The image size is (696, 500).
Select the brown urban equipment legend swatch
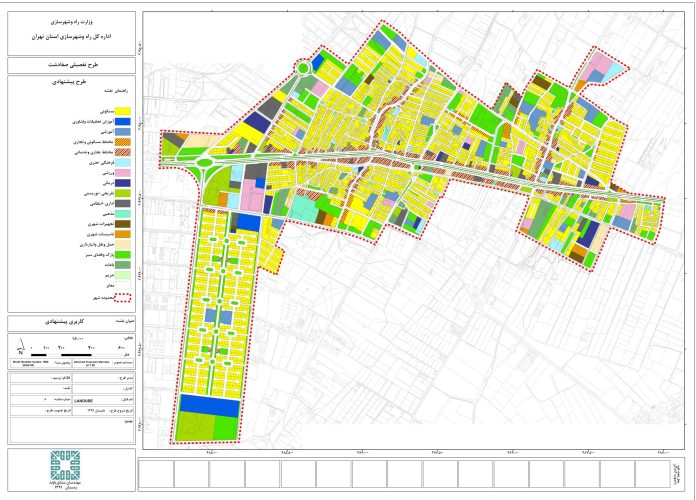click(x=123, y=224)
